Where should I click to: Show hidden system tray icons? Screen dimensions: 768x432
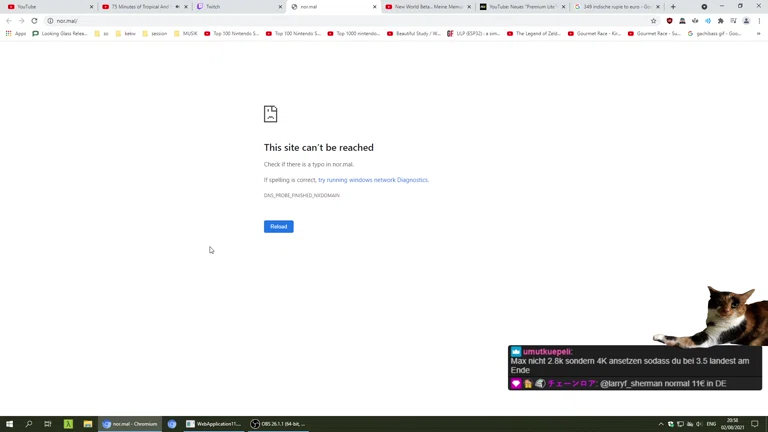661,424
